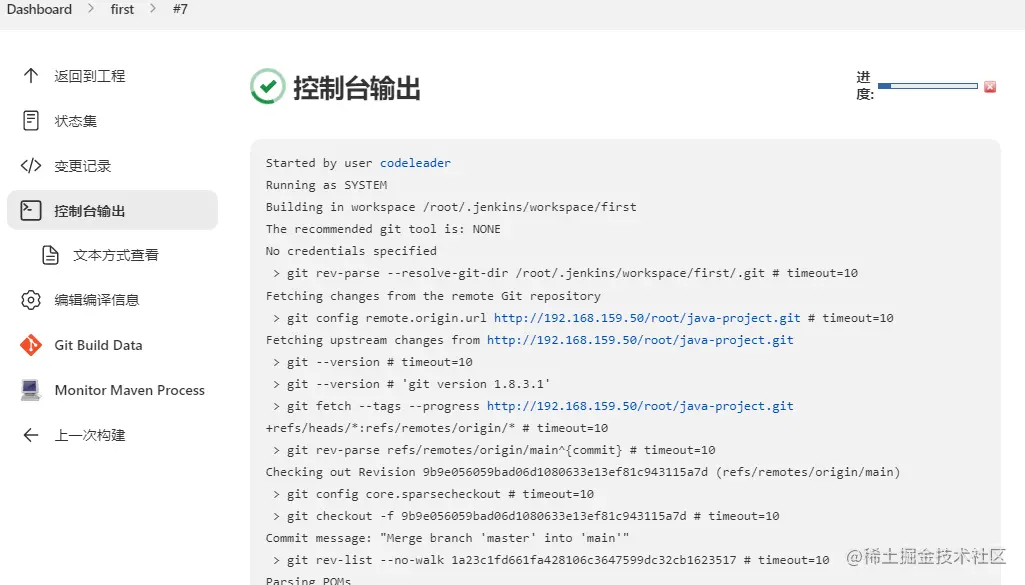
Task: Click the 进度 progress label
Action: tap(865, 86)
